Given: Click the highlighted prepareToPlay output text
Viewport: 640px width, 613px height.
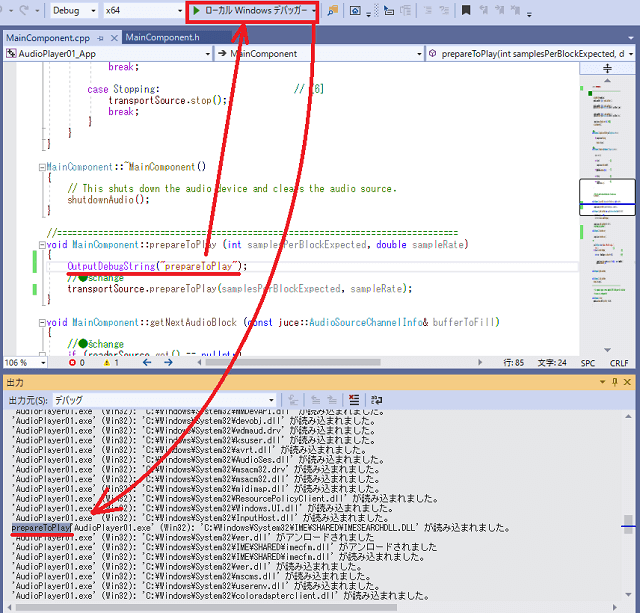Looking at the screenshot, I should [42, 528].
